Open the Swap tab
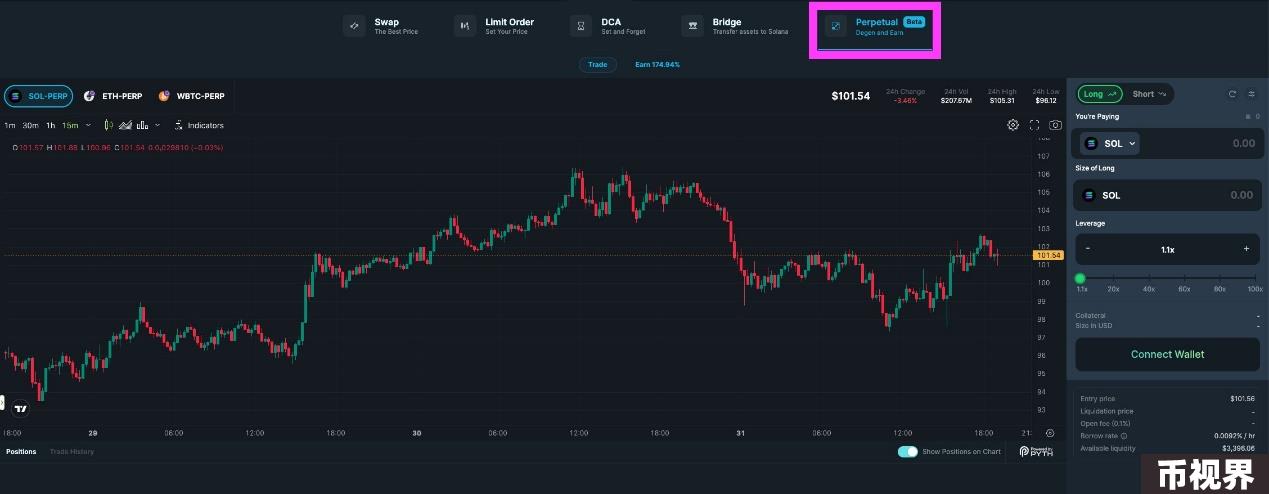This screenshot has height=494, width=1269. [x=382, y=26]
